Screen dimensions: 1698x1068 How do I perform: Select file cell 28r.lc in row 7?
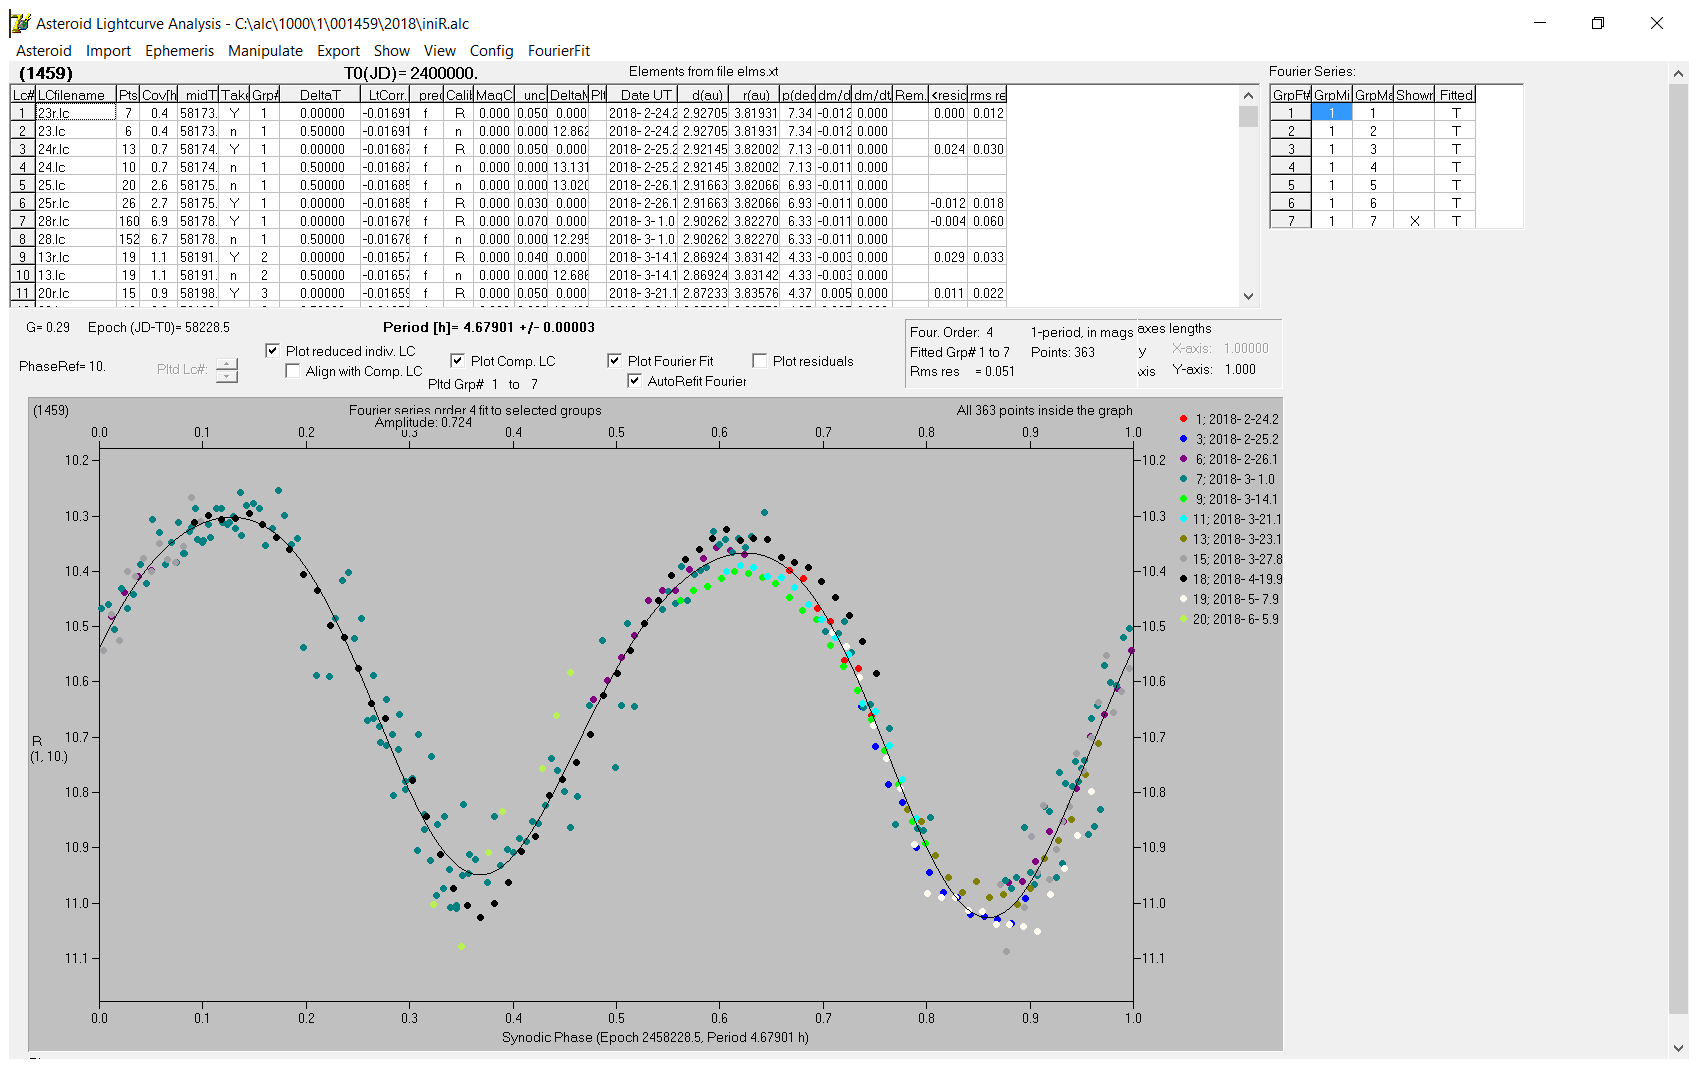point(76,221)
